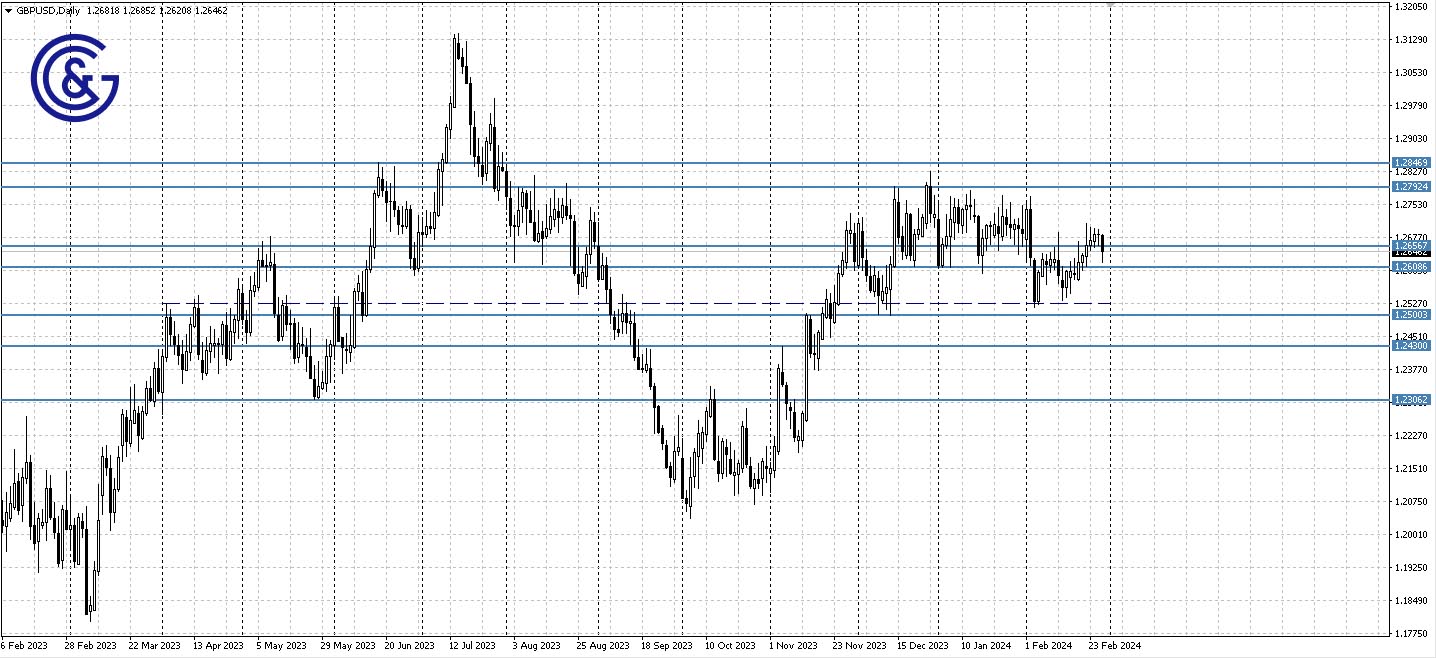Select the 1.27924 horizontal line label

point(1411,186)
